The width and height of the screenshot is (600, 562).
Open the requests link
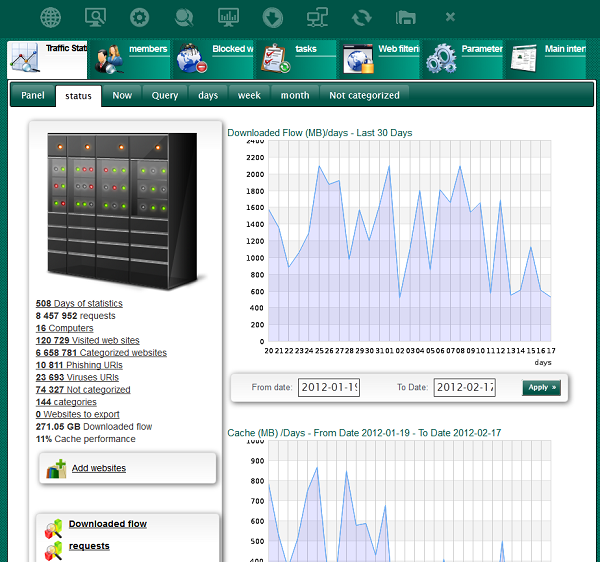click(x=89, y=546)
